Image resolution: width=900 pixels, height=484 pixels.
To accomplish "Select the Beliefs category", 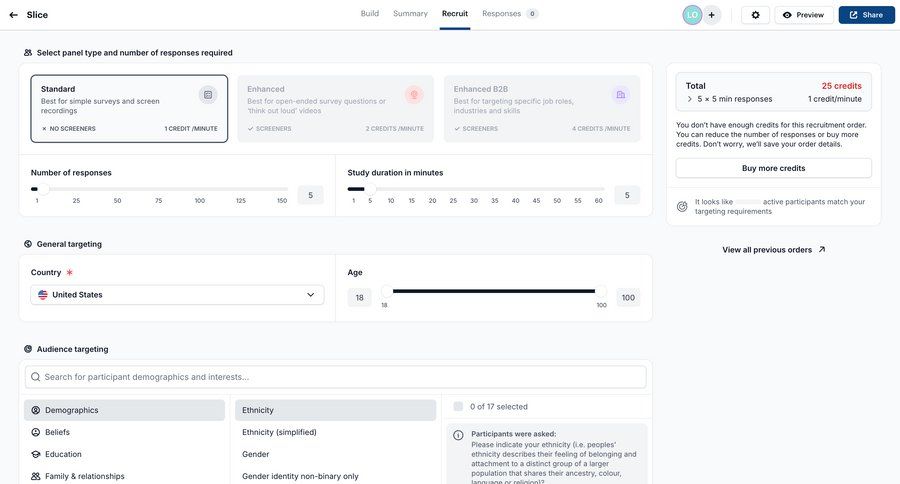I will pyautogui.click(x=125, y=432).
